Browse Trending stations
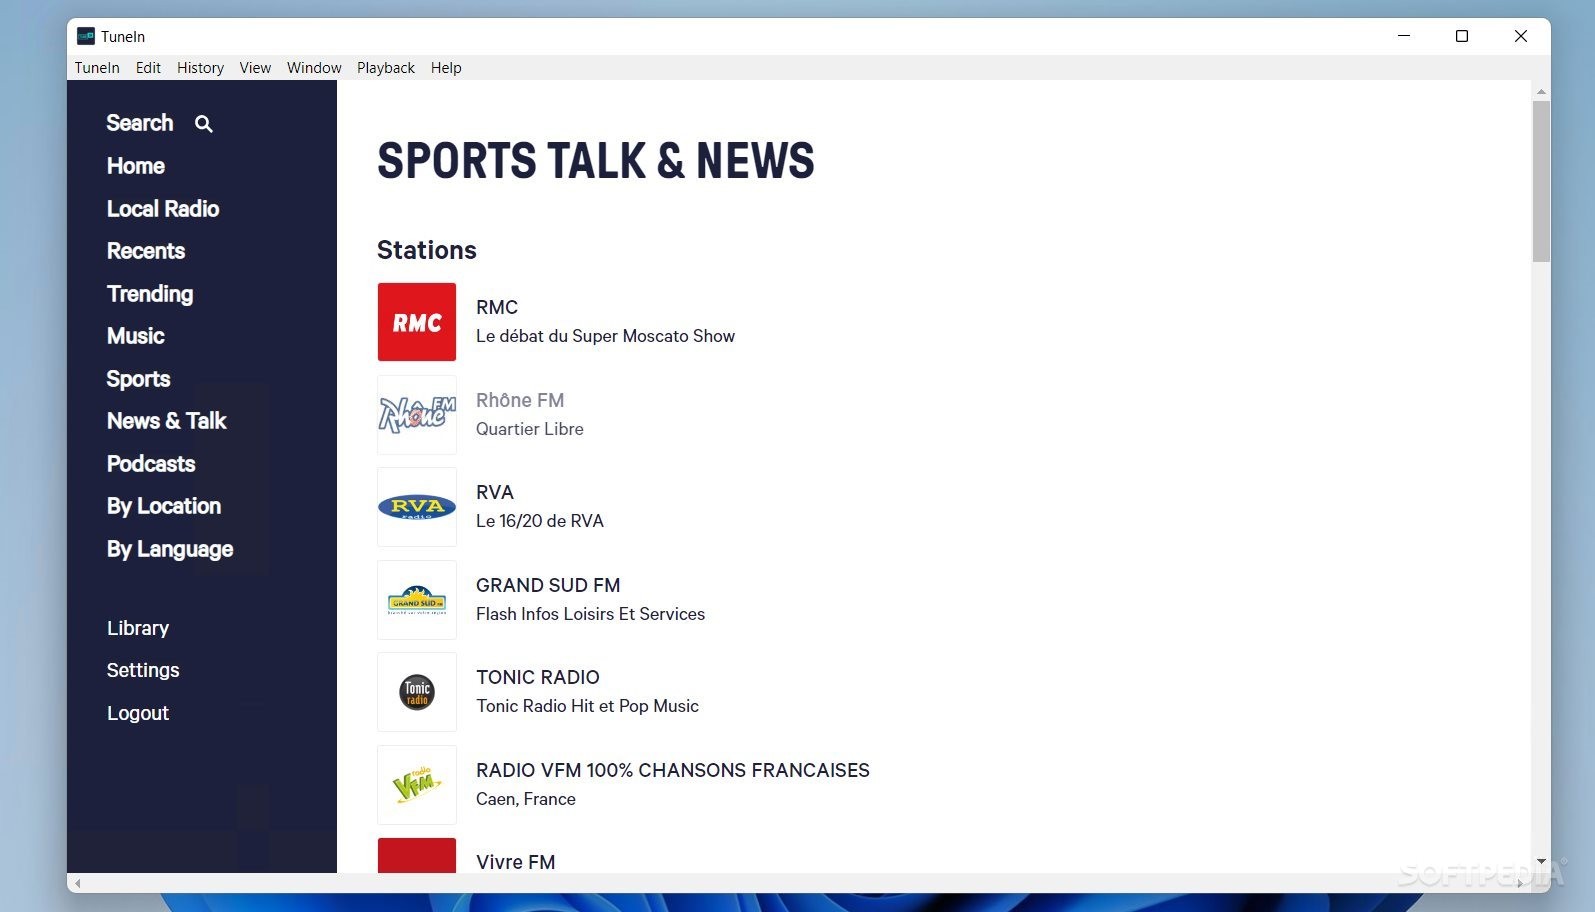This screenshot has width=1595, height=912. click(x=150, y=294)
